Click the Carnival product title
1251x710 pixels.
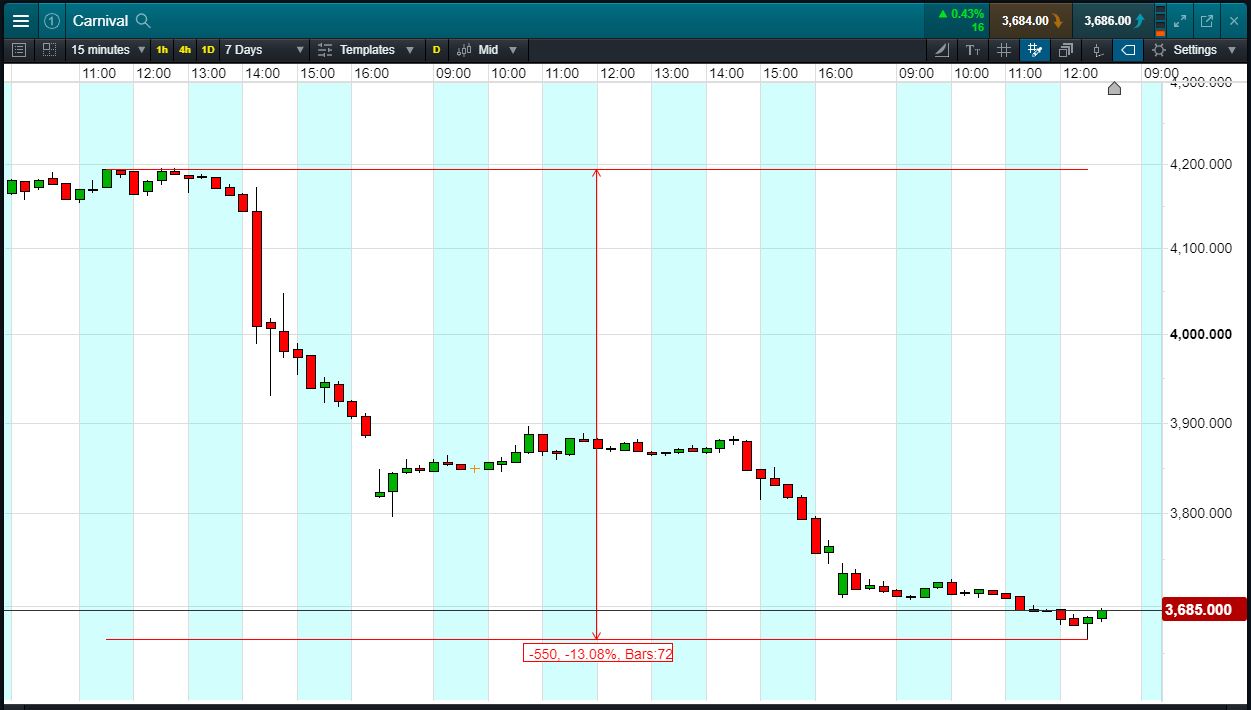(100, 20)
